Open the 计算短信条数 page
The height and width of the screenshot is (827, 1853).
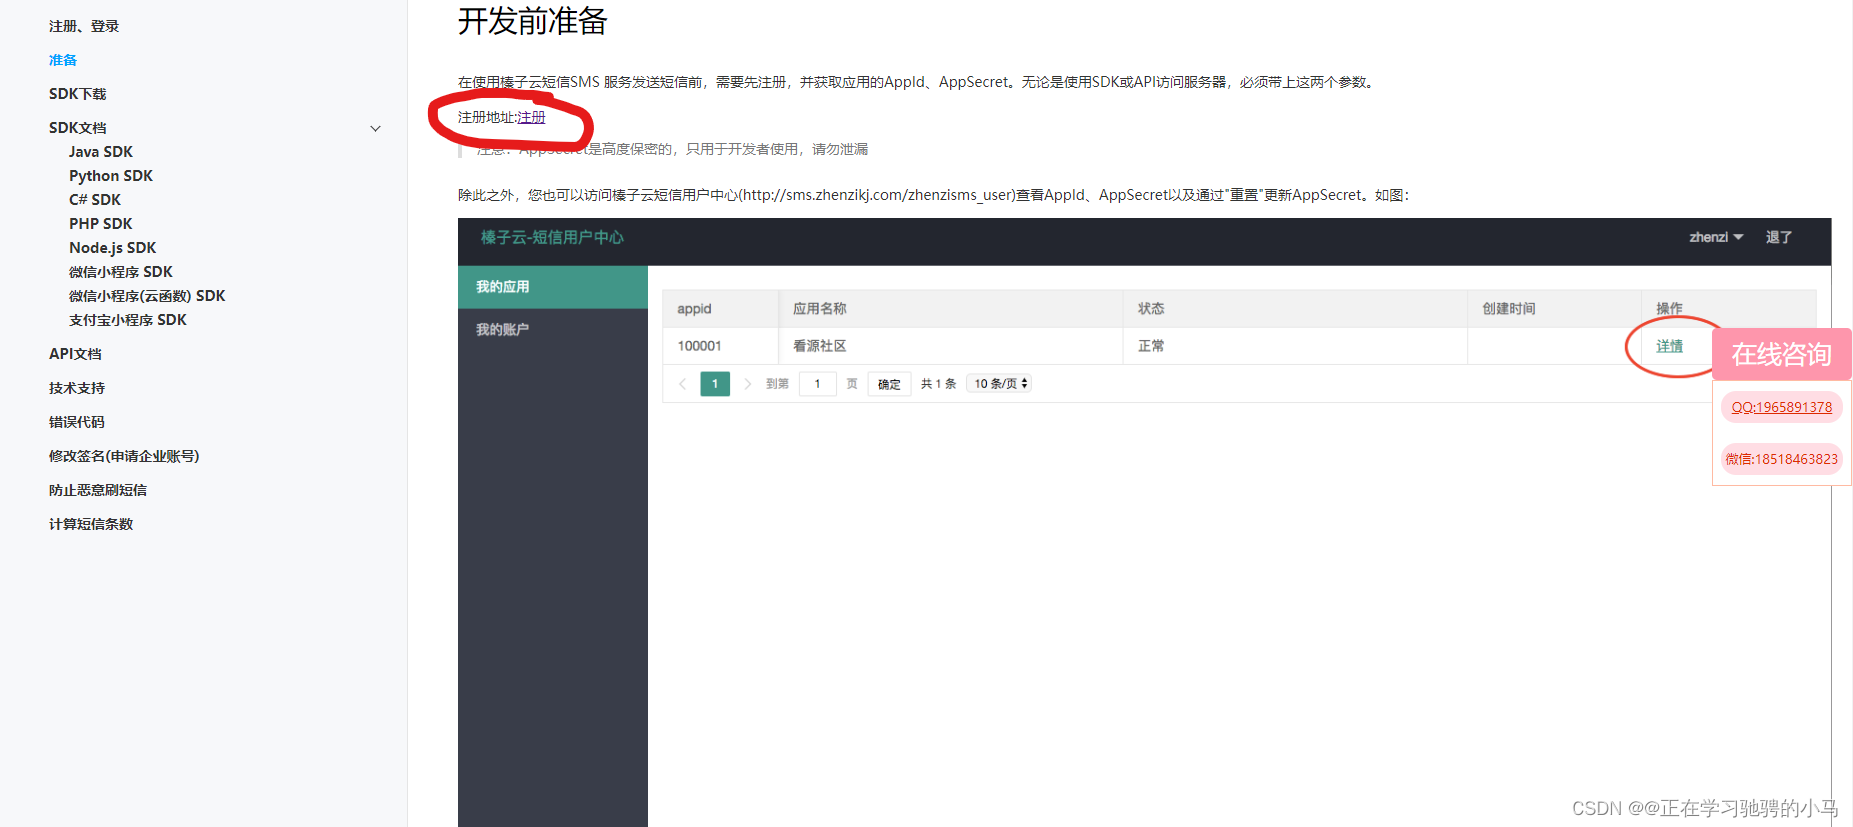(91, 524)
